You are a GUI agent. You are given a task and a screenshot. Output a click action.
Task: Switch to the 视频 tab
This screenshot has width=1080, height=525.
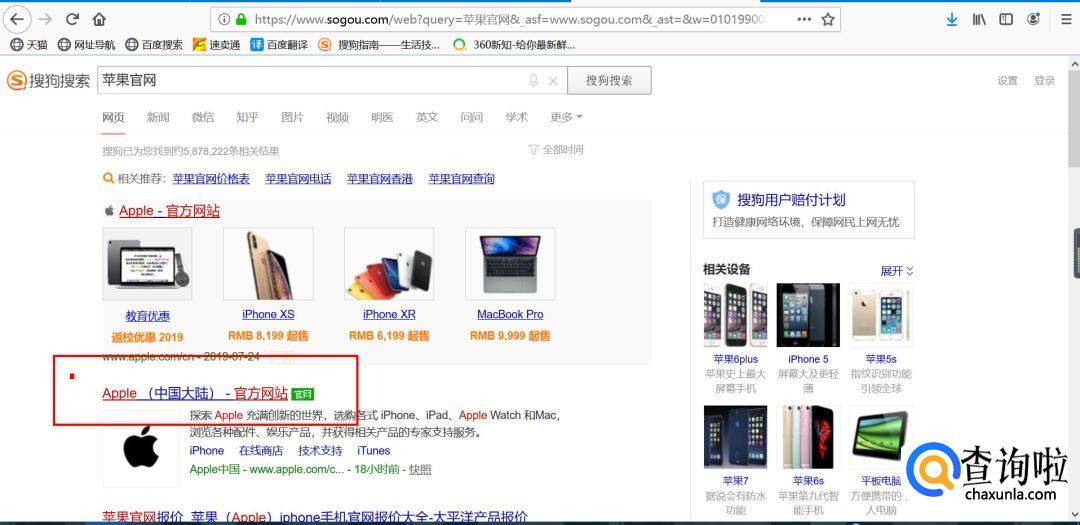[x=337, y=117]
